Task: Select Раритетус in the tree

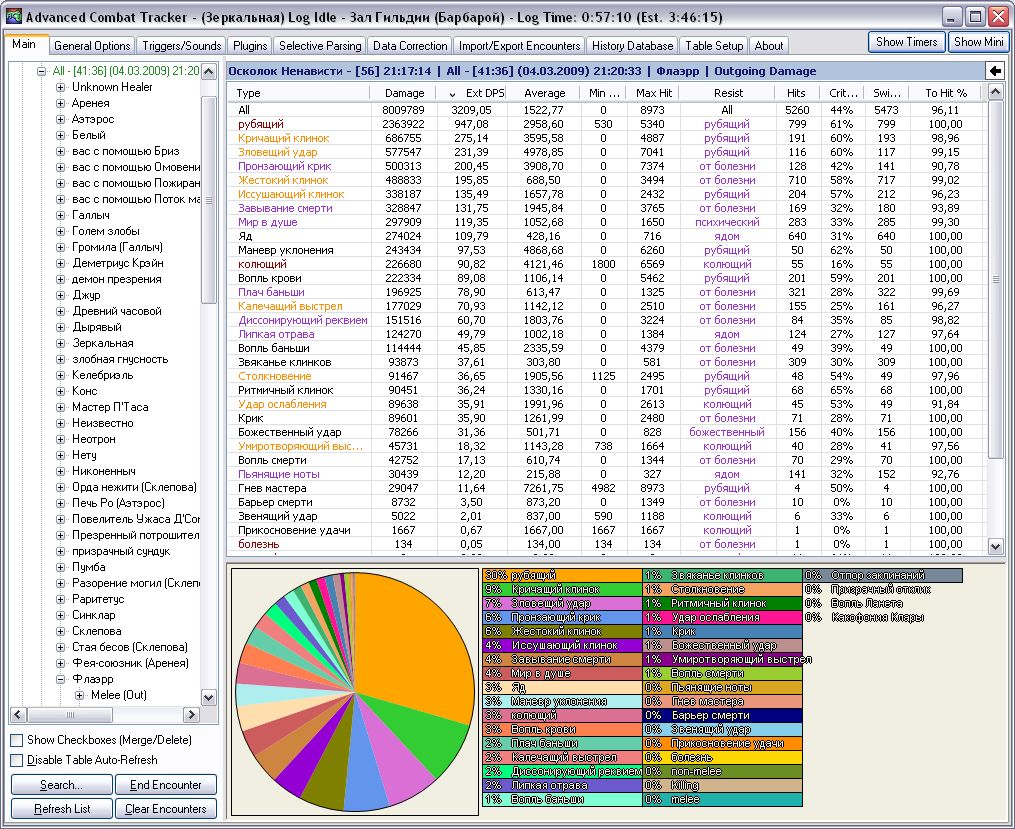Action: tap(98, 599)
